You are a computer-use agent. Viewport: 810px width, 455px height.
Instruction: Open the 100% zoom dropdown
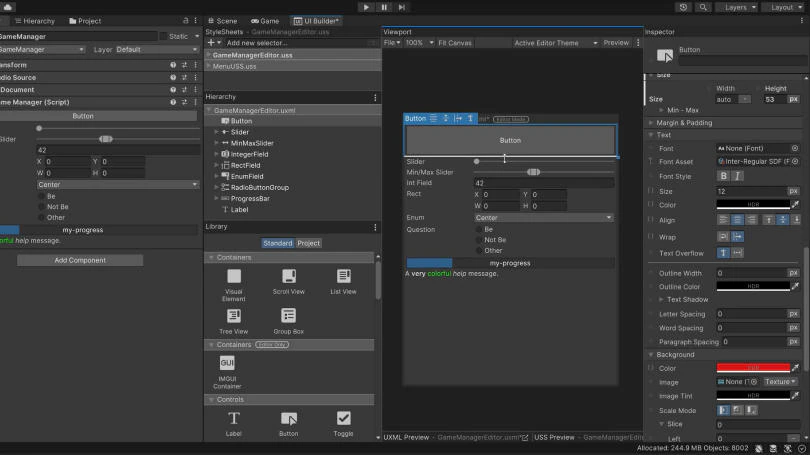click(x=419, y=43)
